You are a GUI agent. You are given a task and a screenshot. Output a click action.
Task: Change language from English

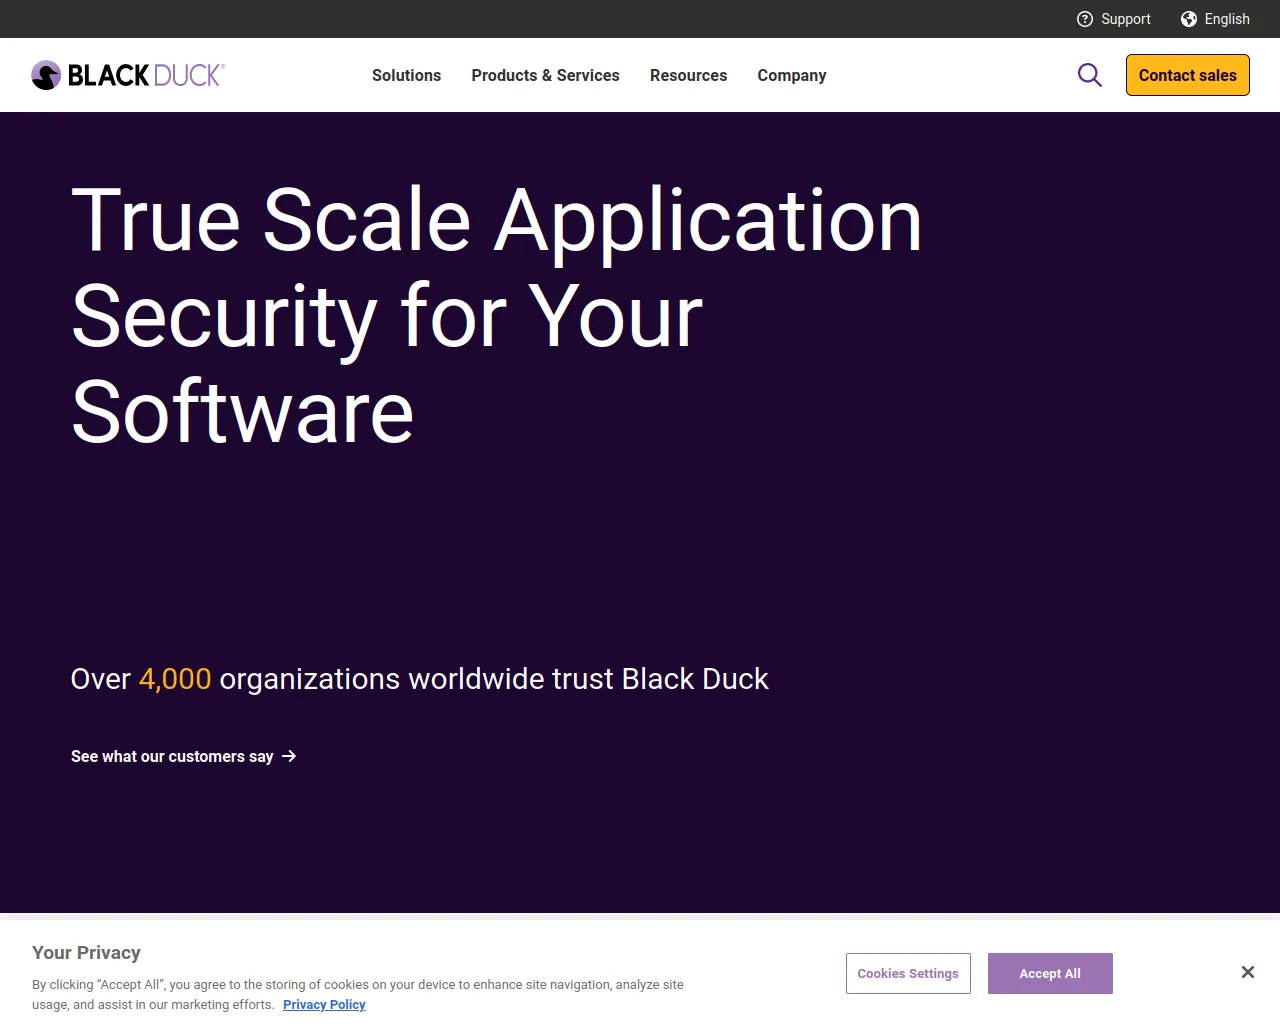click(x=1215, y=19)
